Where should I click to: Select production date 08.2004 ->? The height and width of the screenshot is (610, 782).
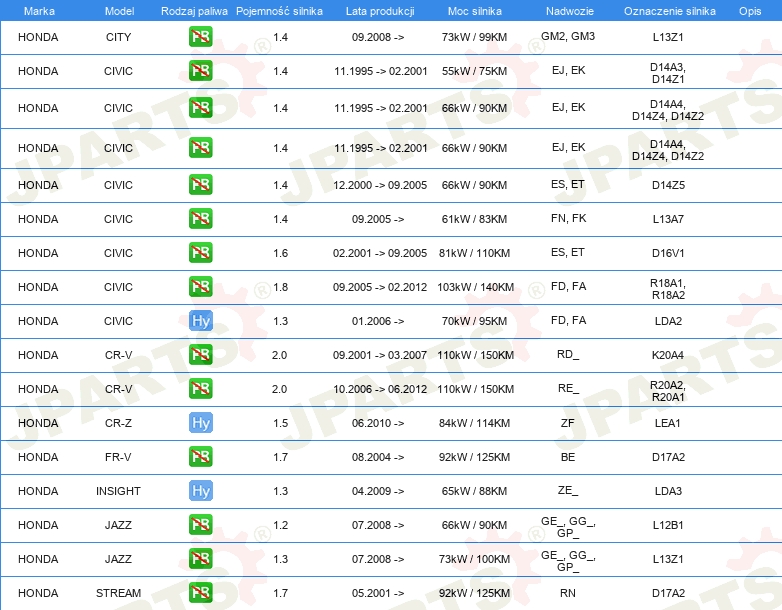click(378, 457)
